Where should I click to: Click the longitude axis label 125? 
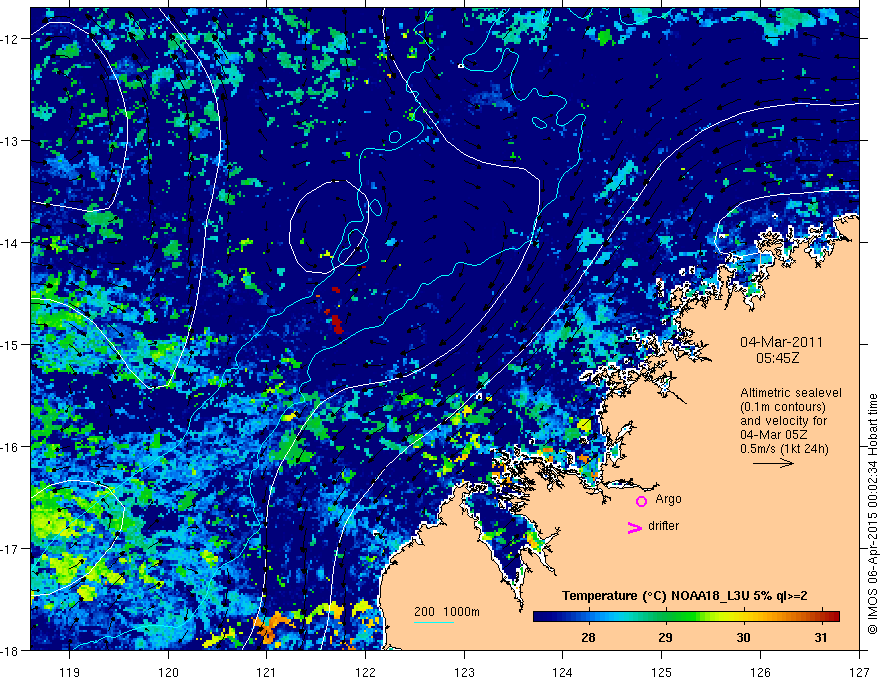click(662, 672)
